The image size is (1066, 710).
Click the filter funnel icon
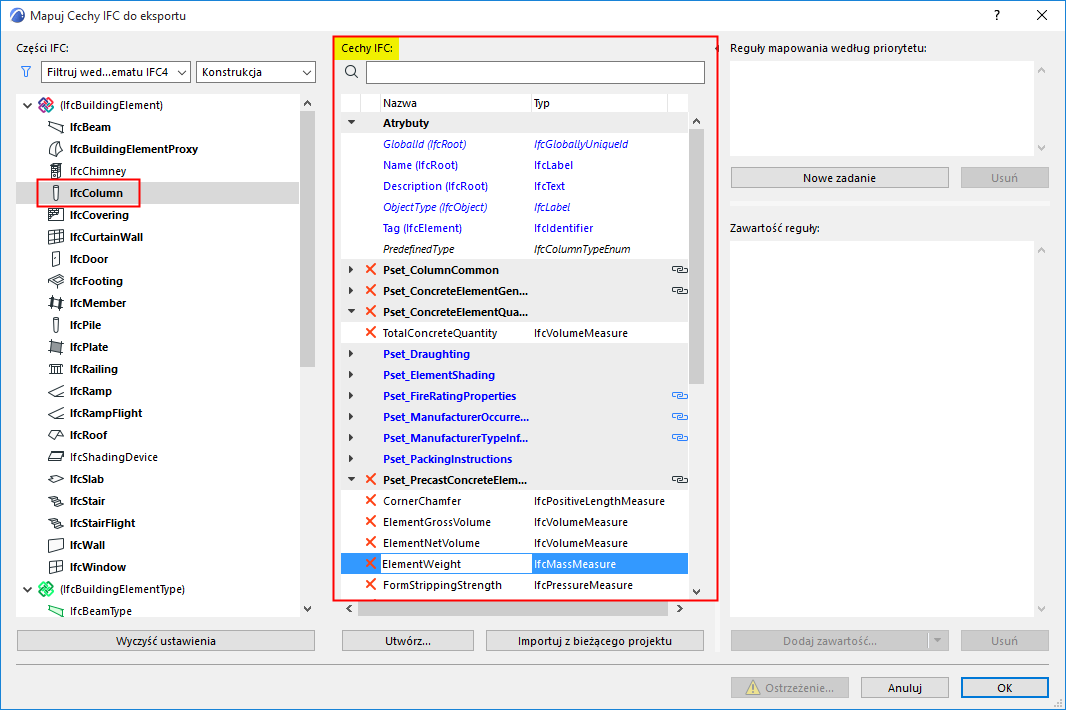pos(26,71)
